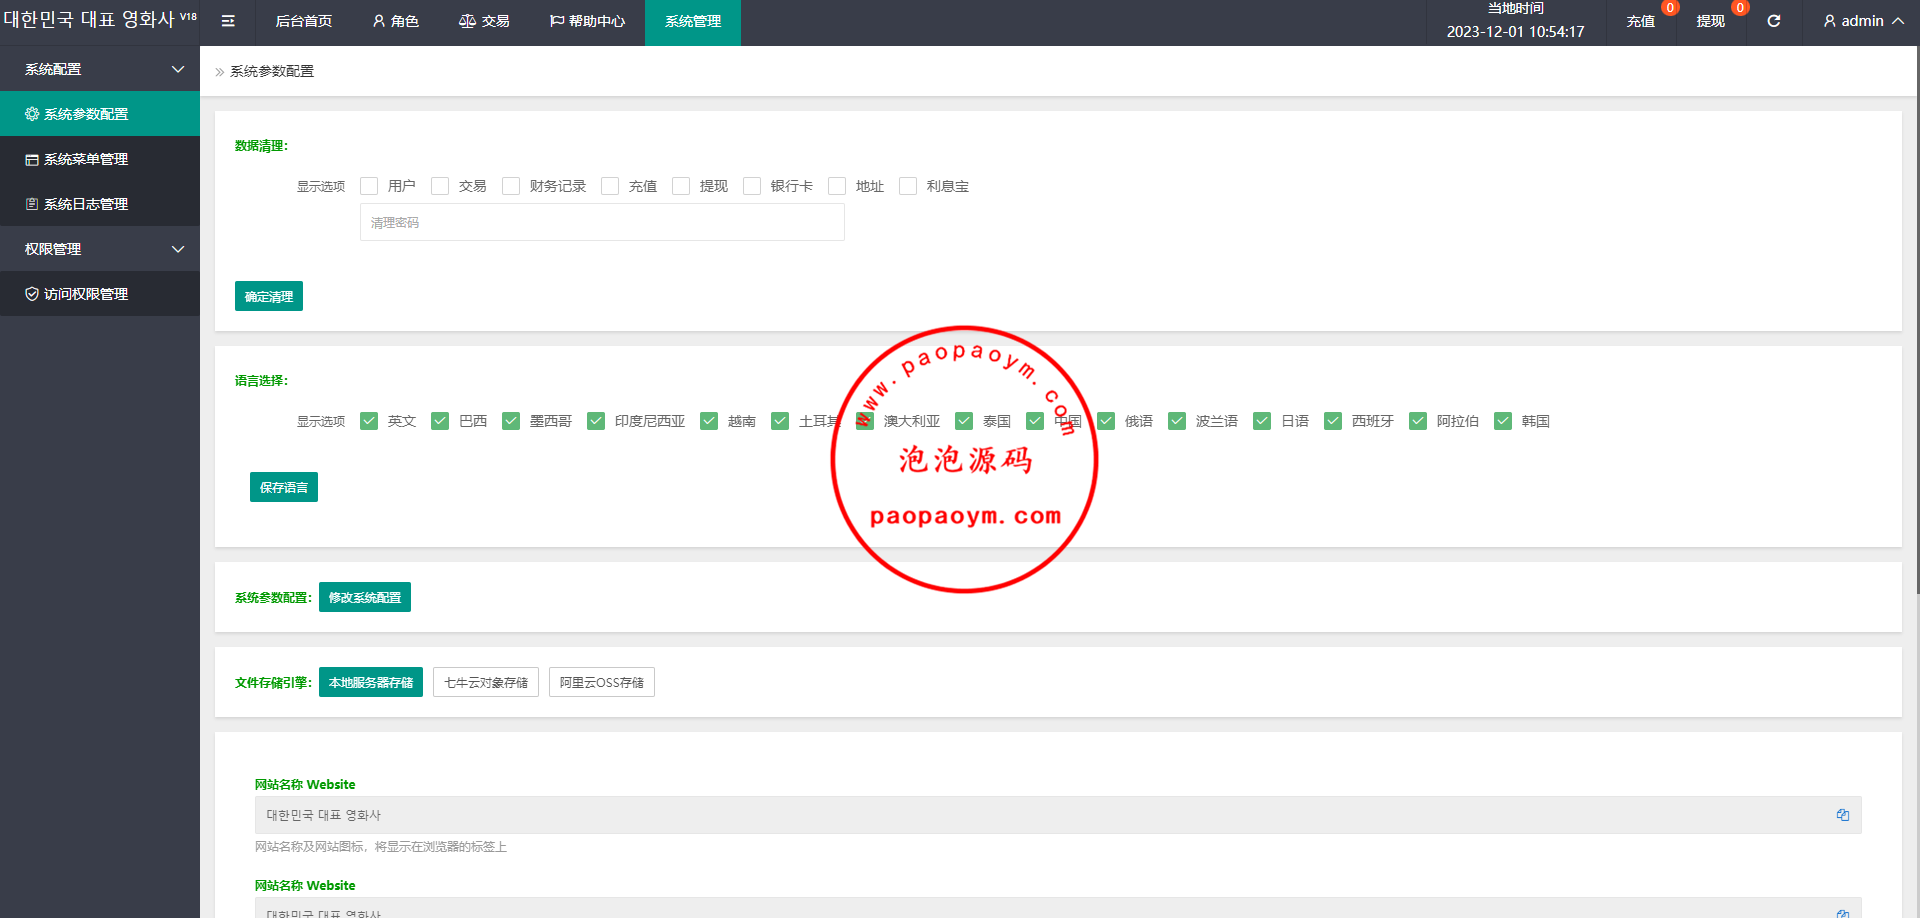Uncheck the 韩国 language checkbox

(1503, 421)
